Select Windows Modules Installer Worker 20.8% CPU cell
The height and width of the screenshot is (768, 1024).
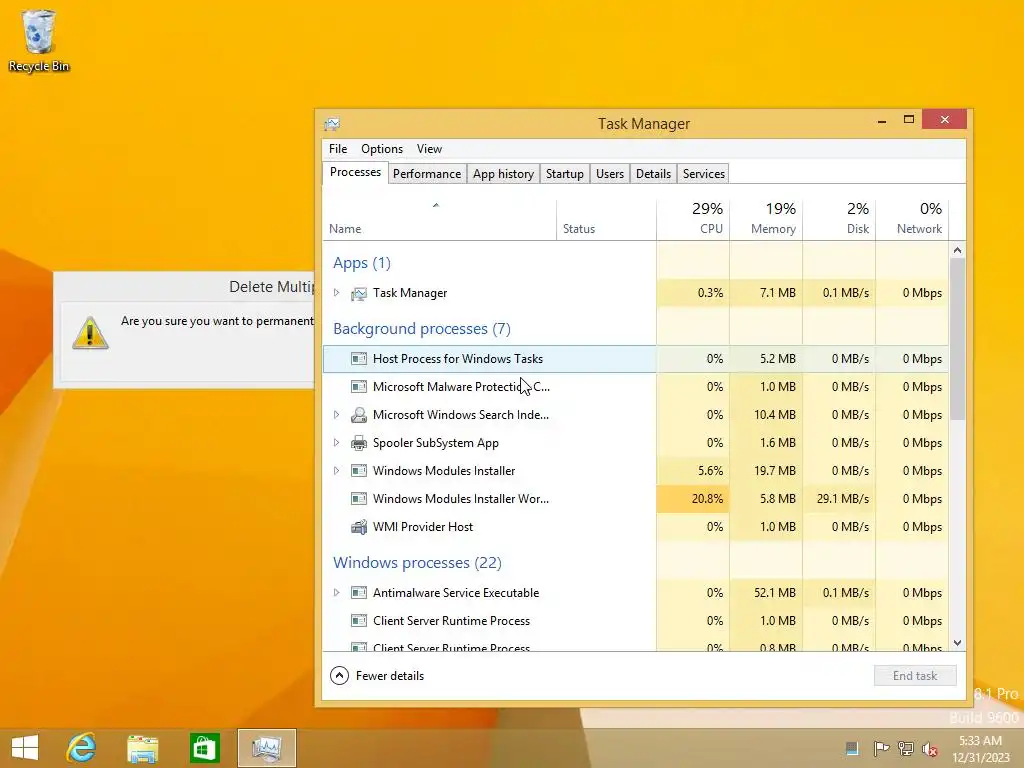tap(693, 499)
